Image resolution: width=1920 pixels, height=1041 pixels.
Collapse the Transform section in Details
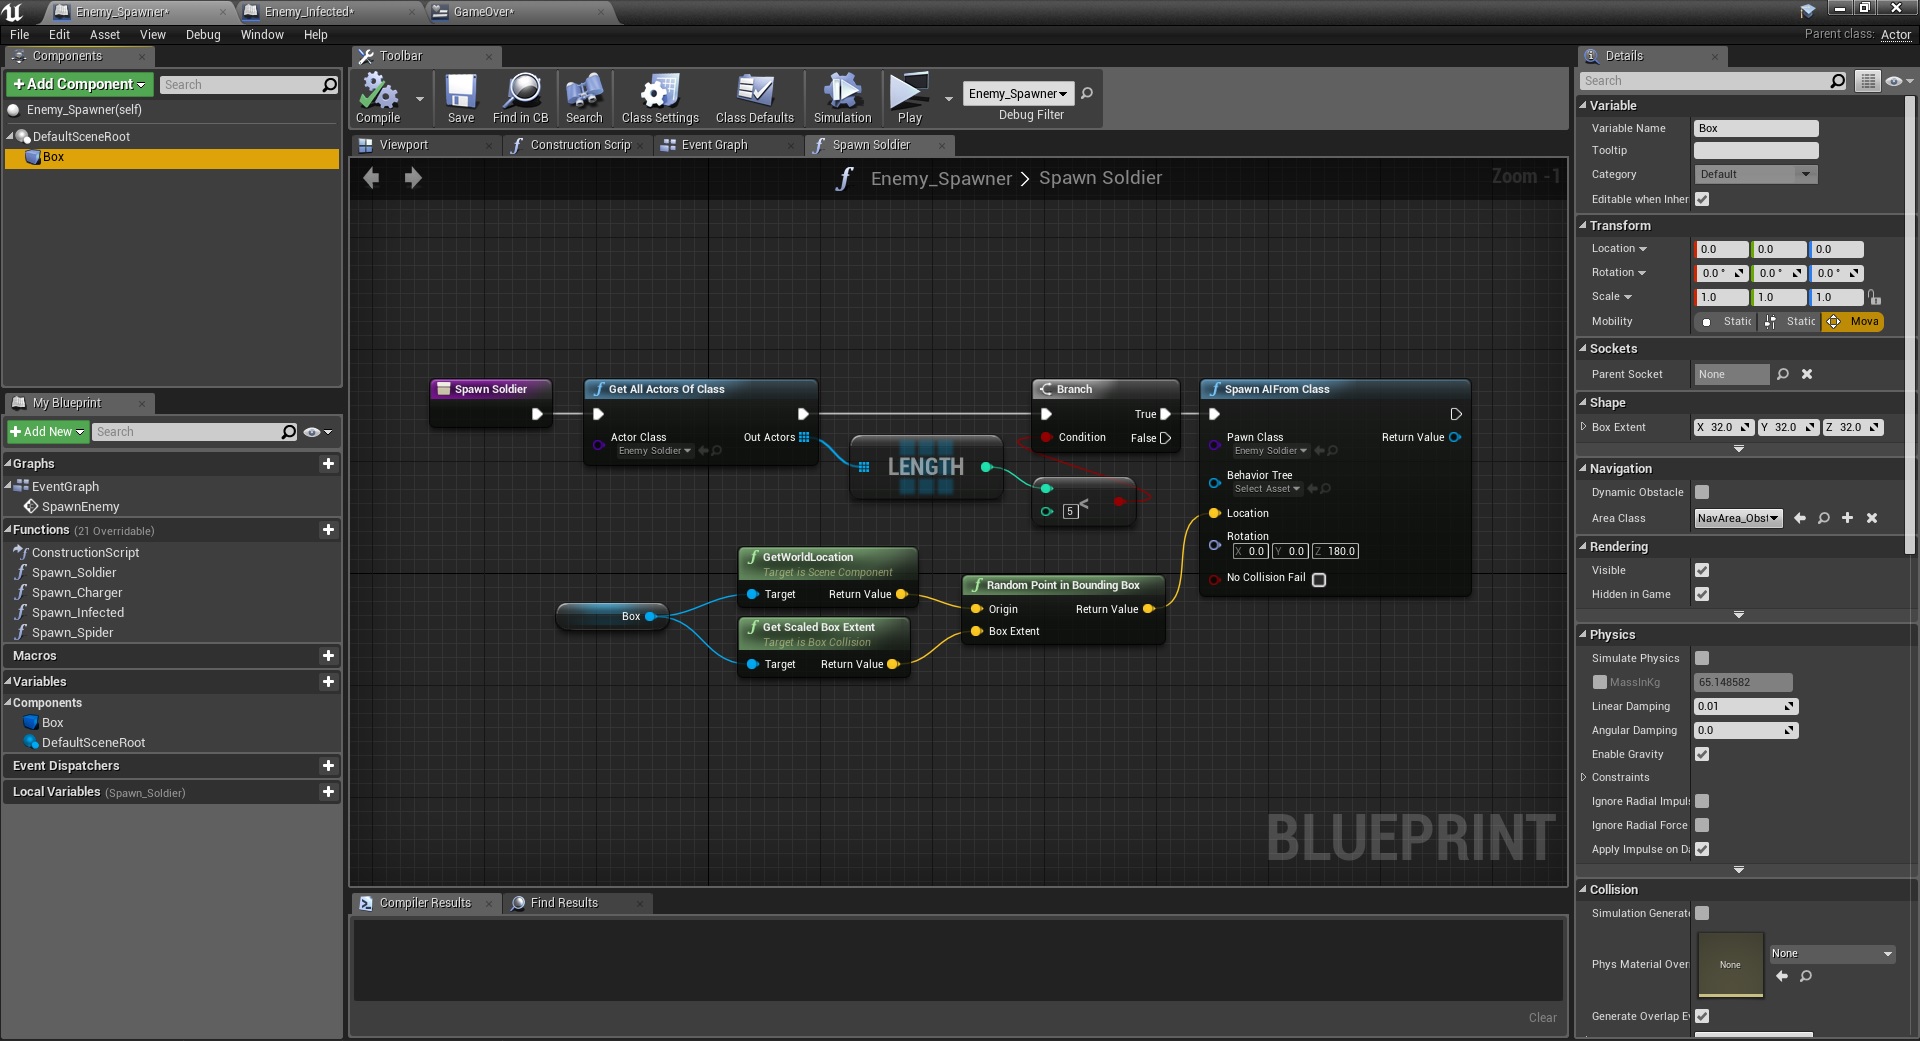click(x=1584, y=226)
